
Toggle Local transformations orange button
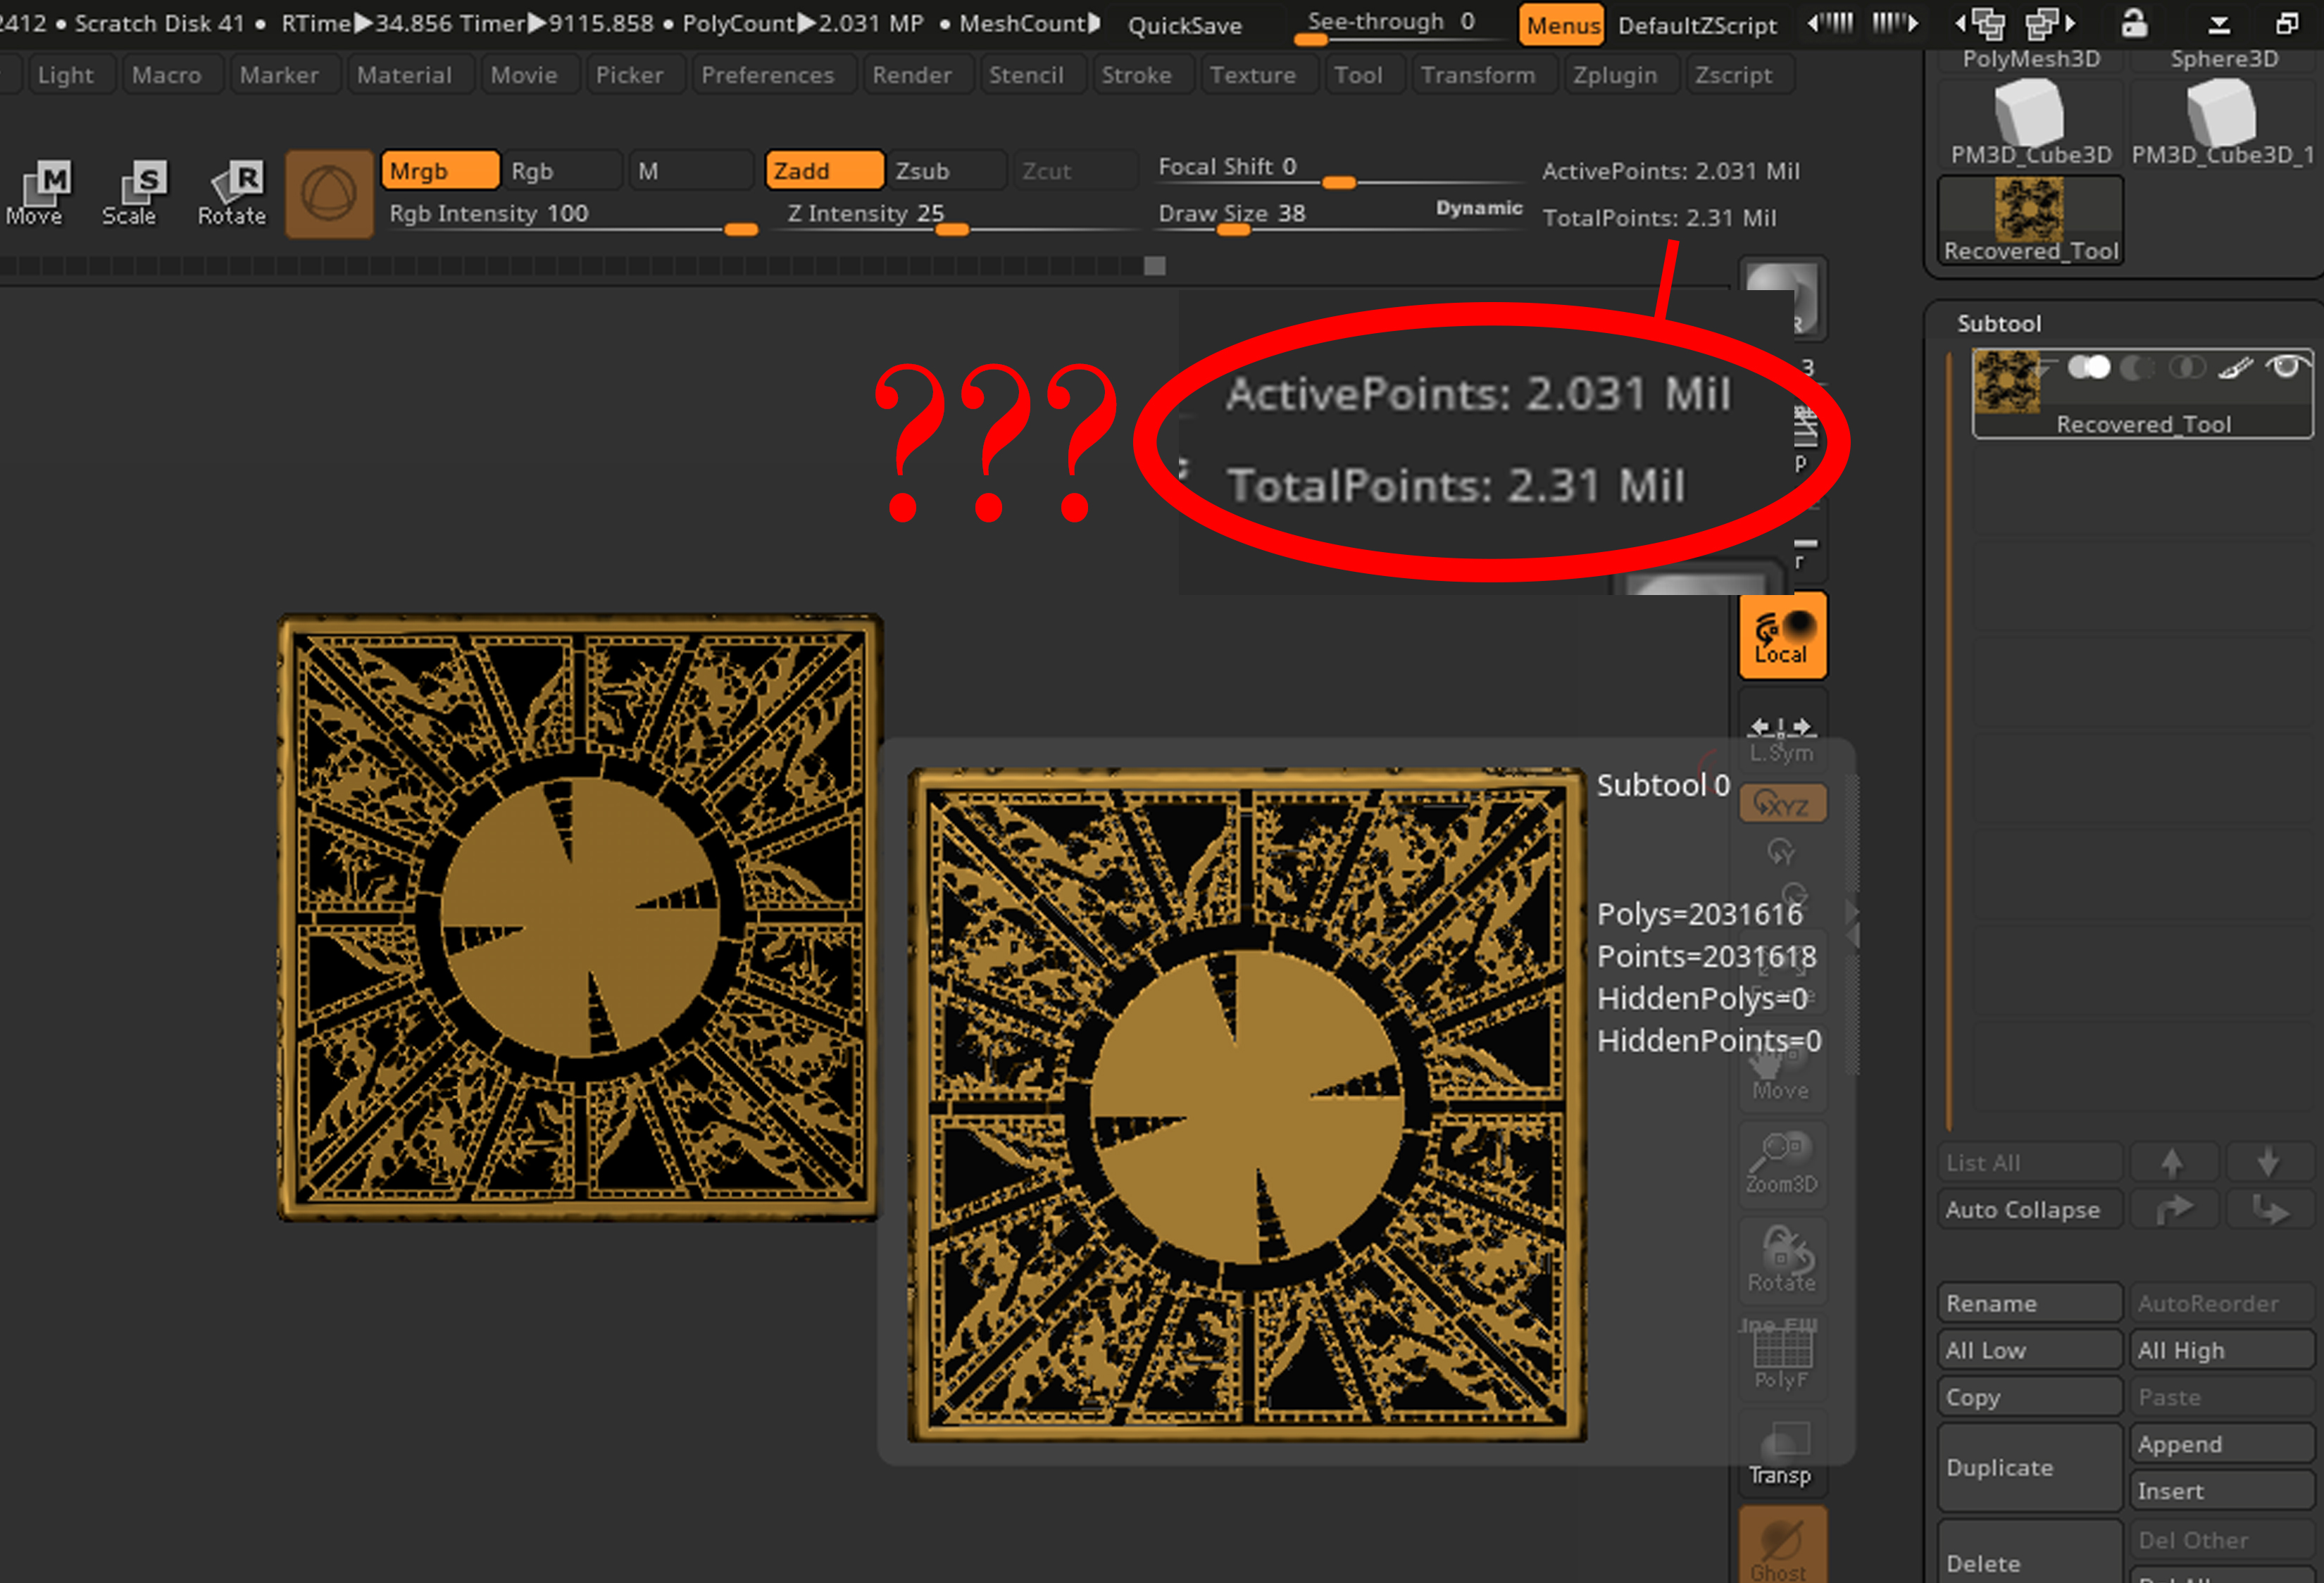[1782, 636]
